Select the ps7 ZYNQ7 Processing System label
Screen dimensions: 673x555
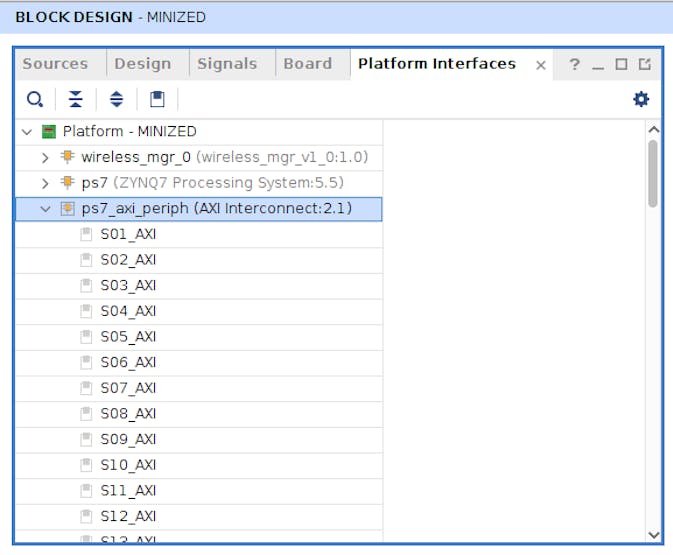pos(212,183)
